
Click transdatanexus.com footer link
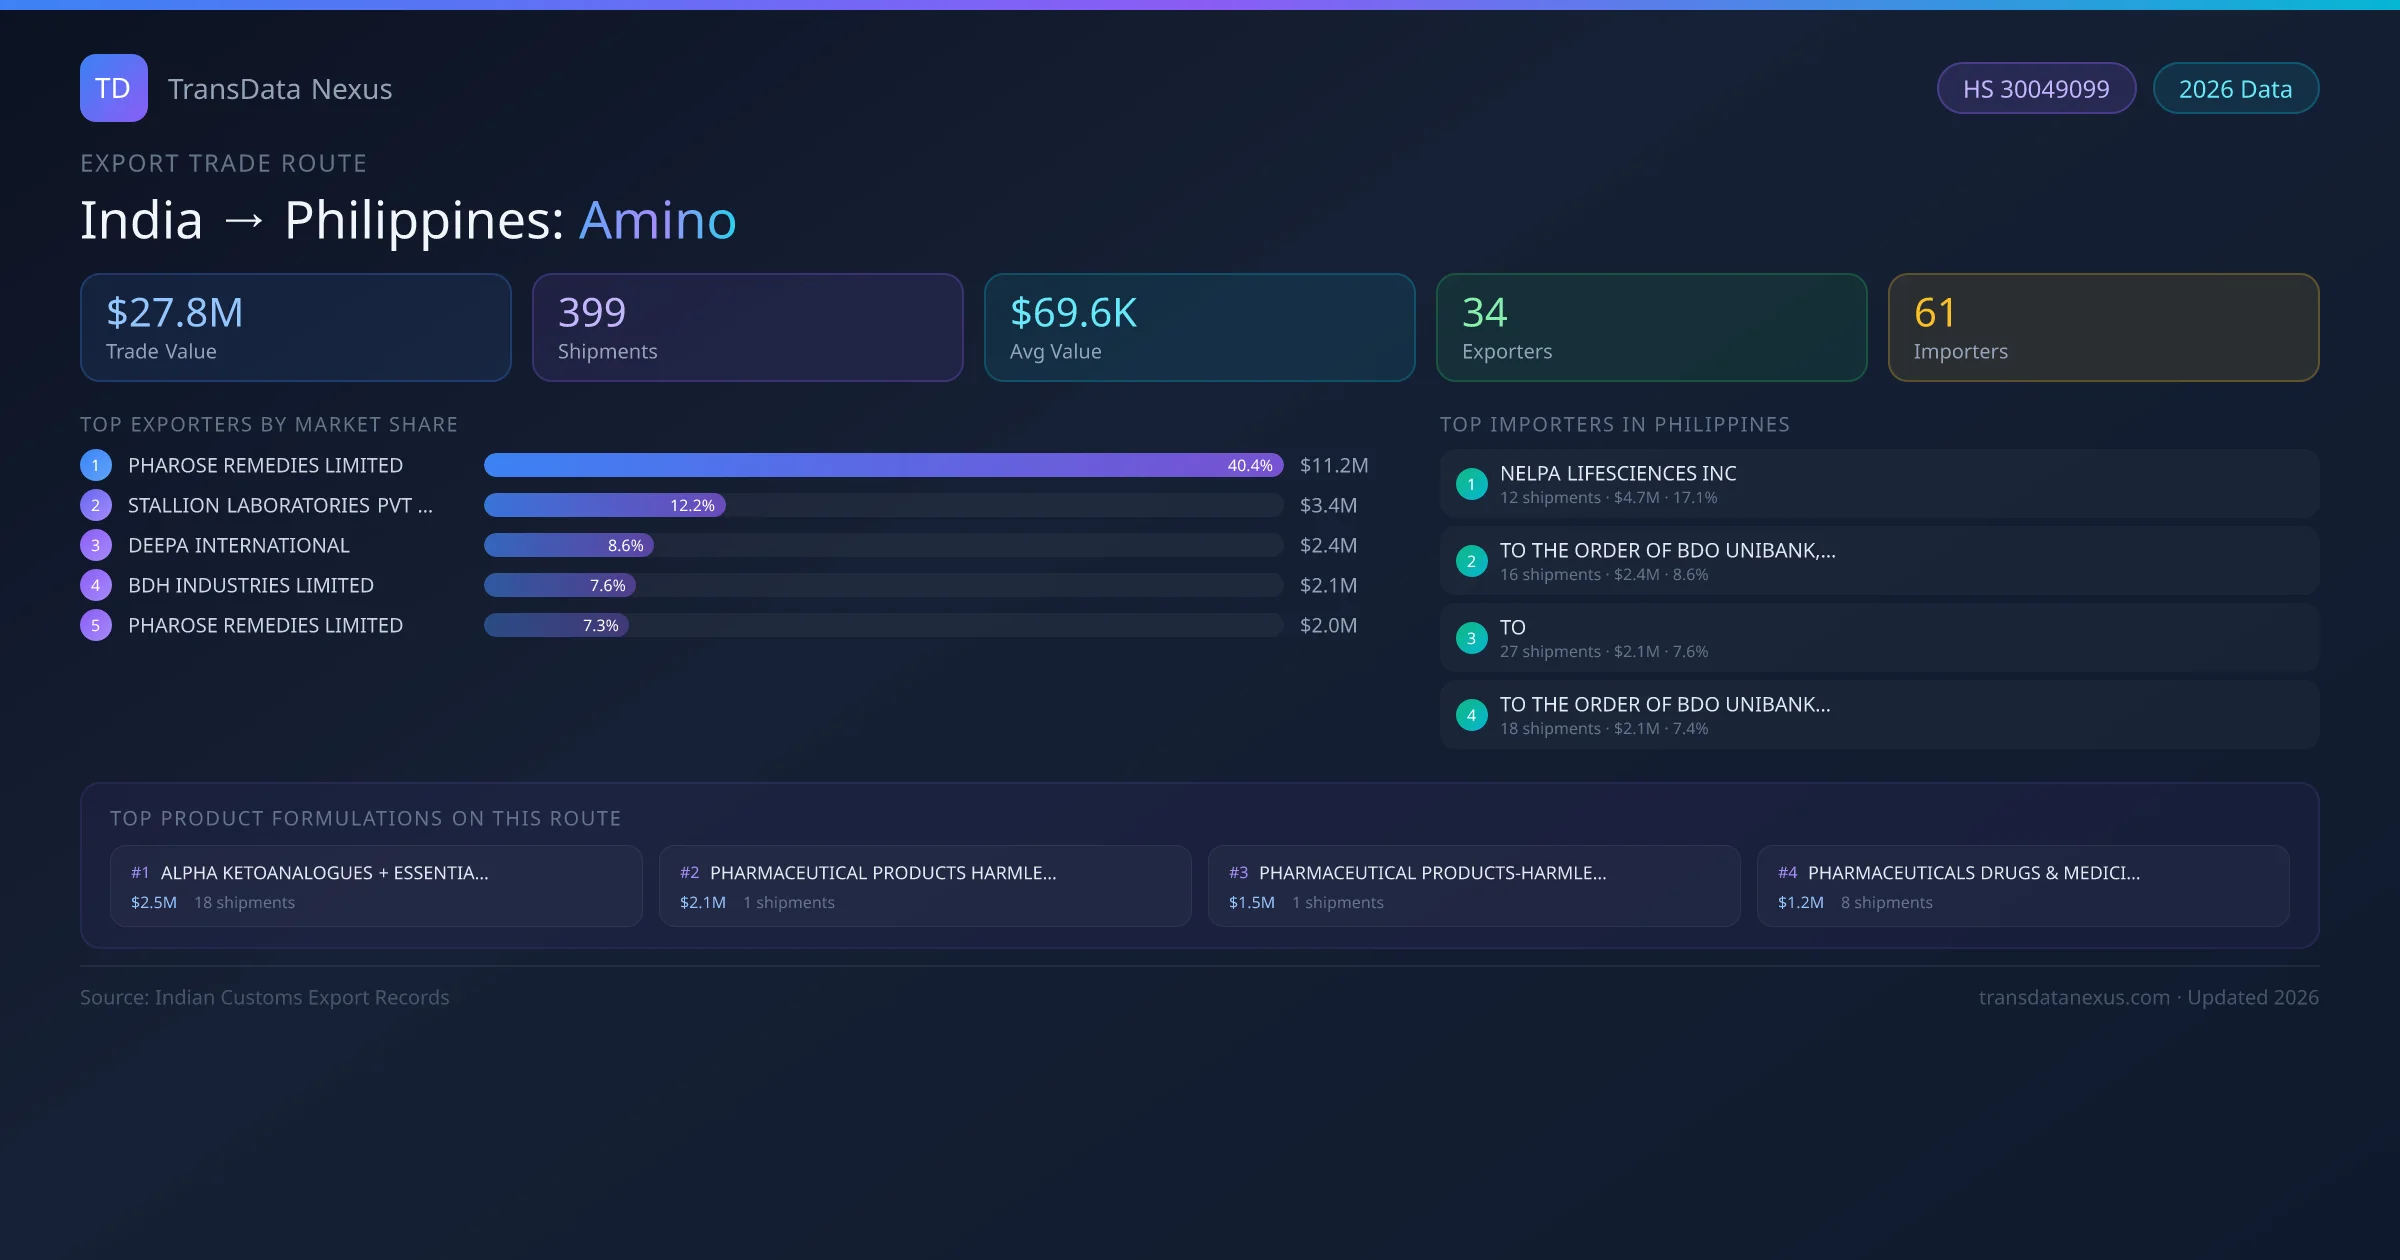pos(2074,997)
